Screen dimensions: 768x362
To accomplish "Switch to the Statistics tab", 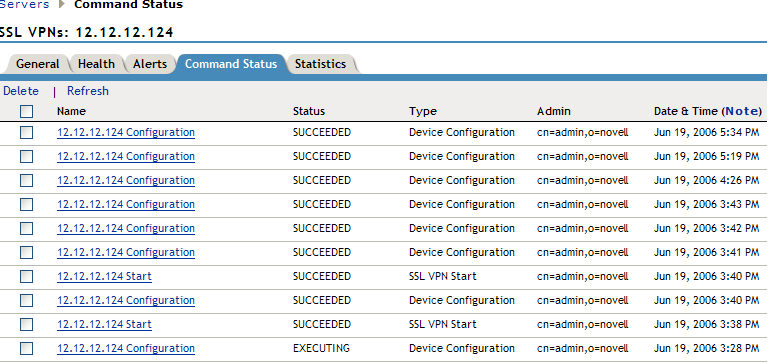I will (320, 64).
